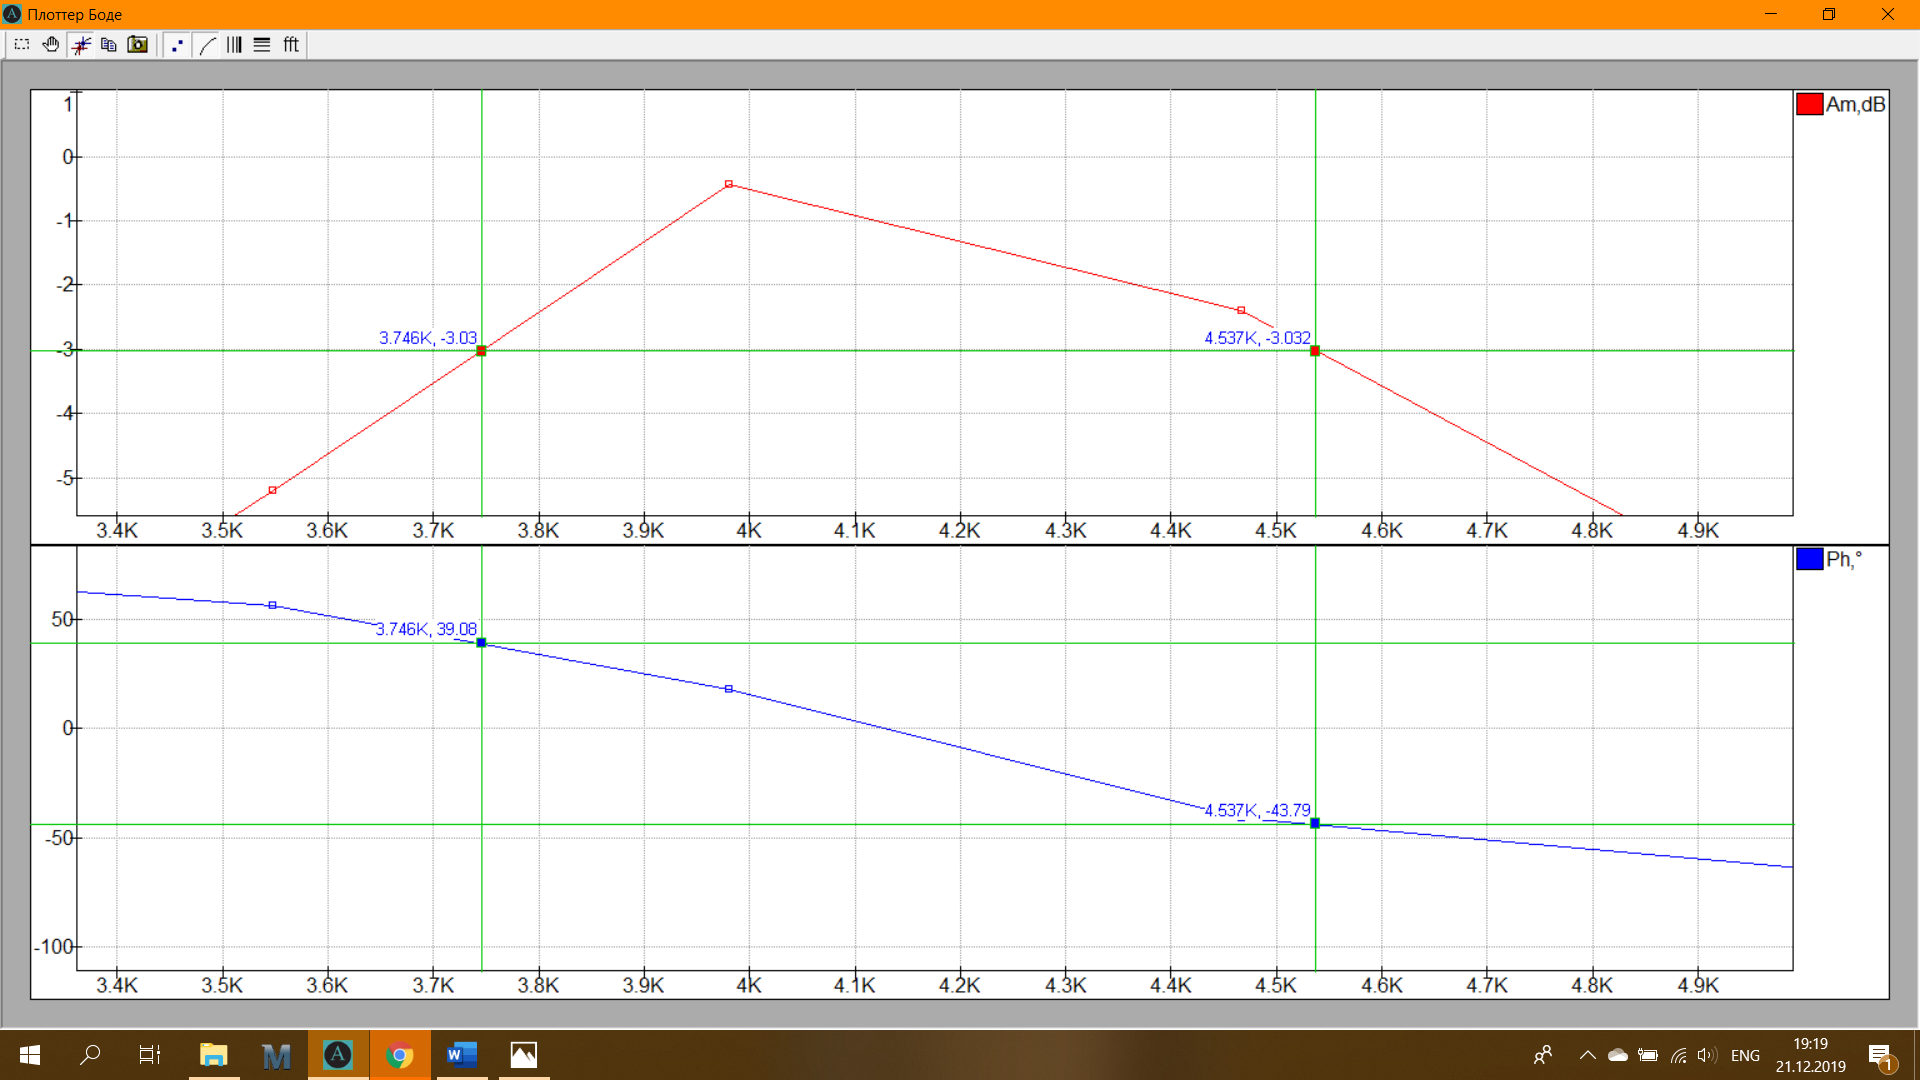Open File Explorer from the taskbar
Image resolution: width=1920 pixels, height=1080 pixels.
(x=214, y=1055)
